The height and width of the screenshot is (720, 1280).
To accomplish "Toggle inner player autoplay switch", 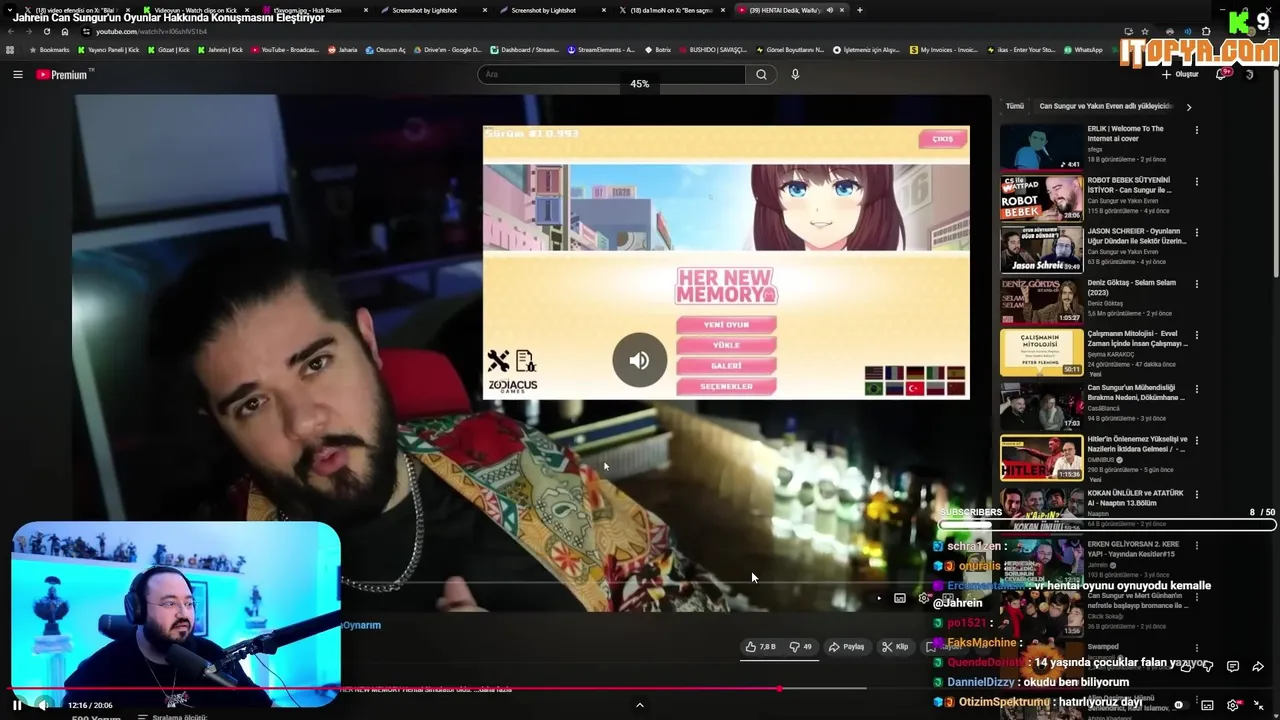I will coord(877,598).
